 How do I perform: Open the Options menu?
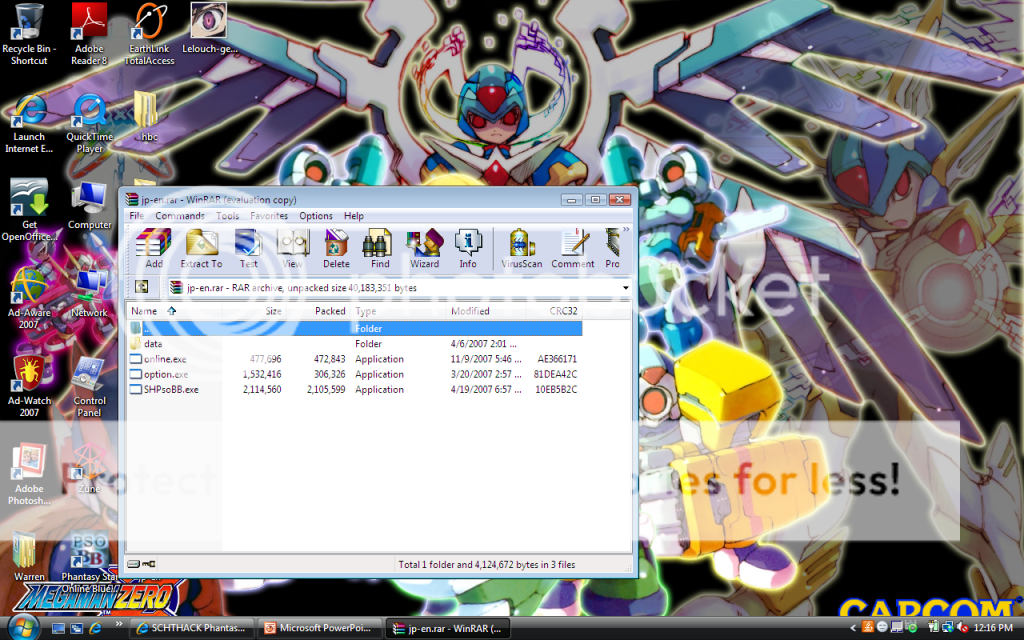(x=316, y=216)
